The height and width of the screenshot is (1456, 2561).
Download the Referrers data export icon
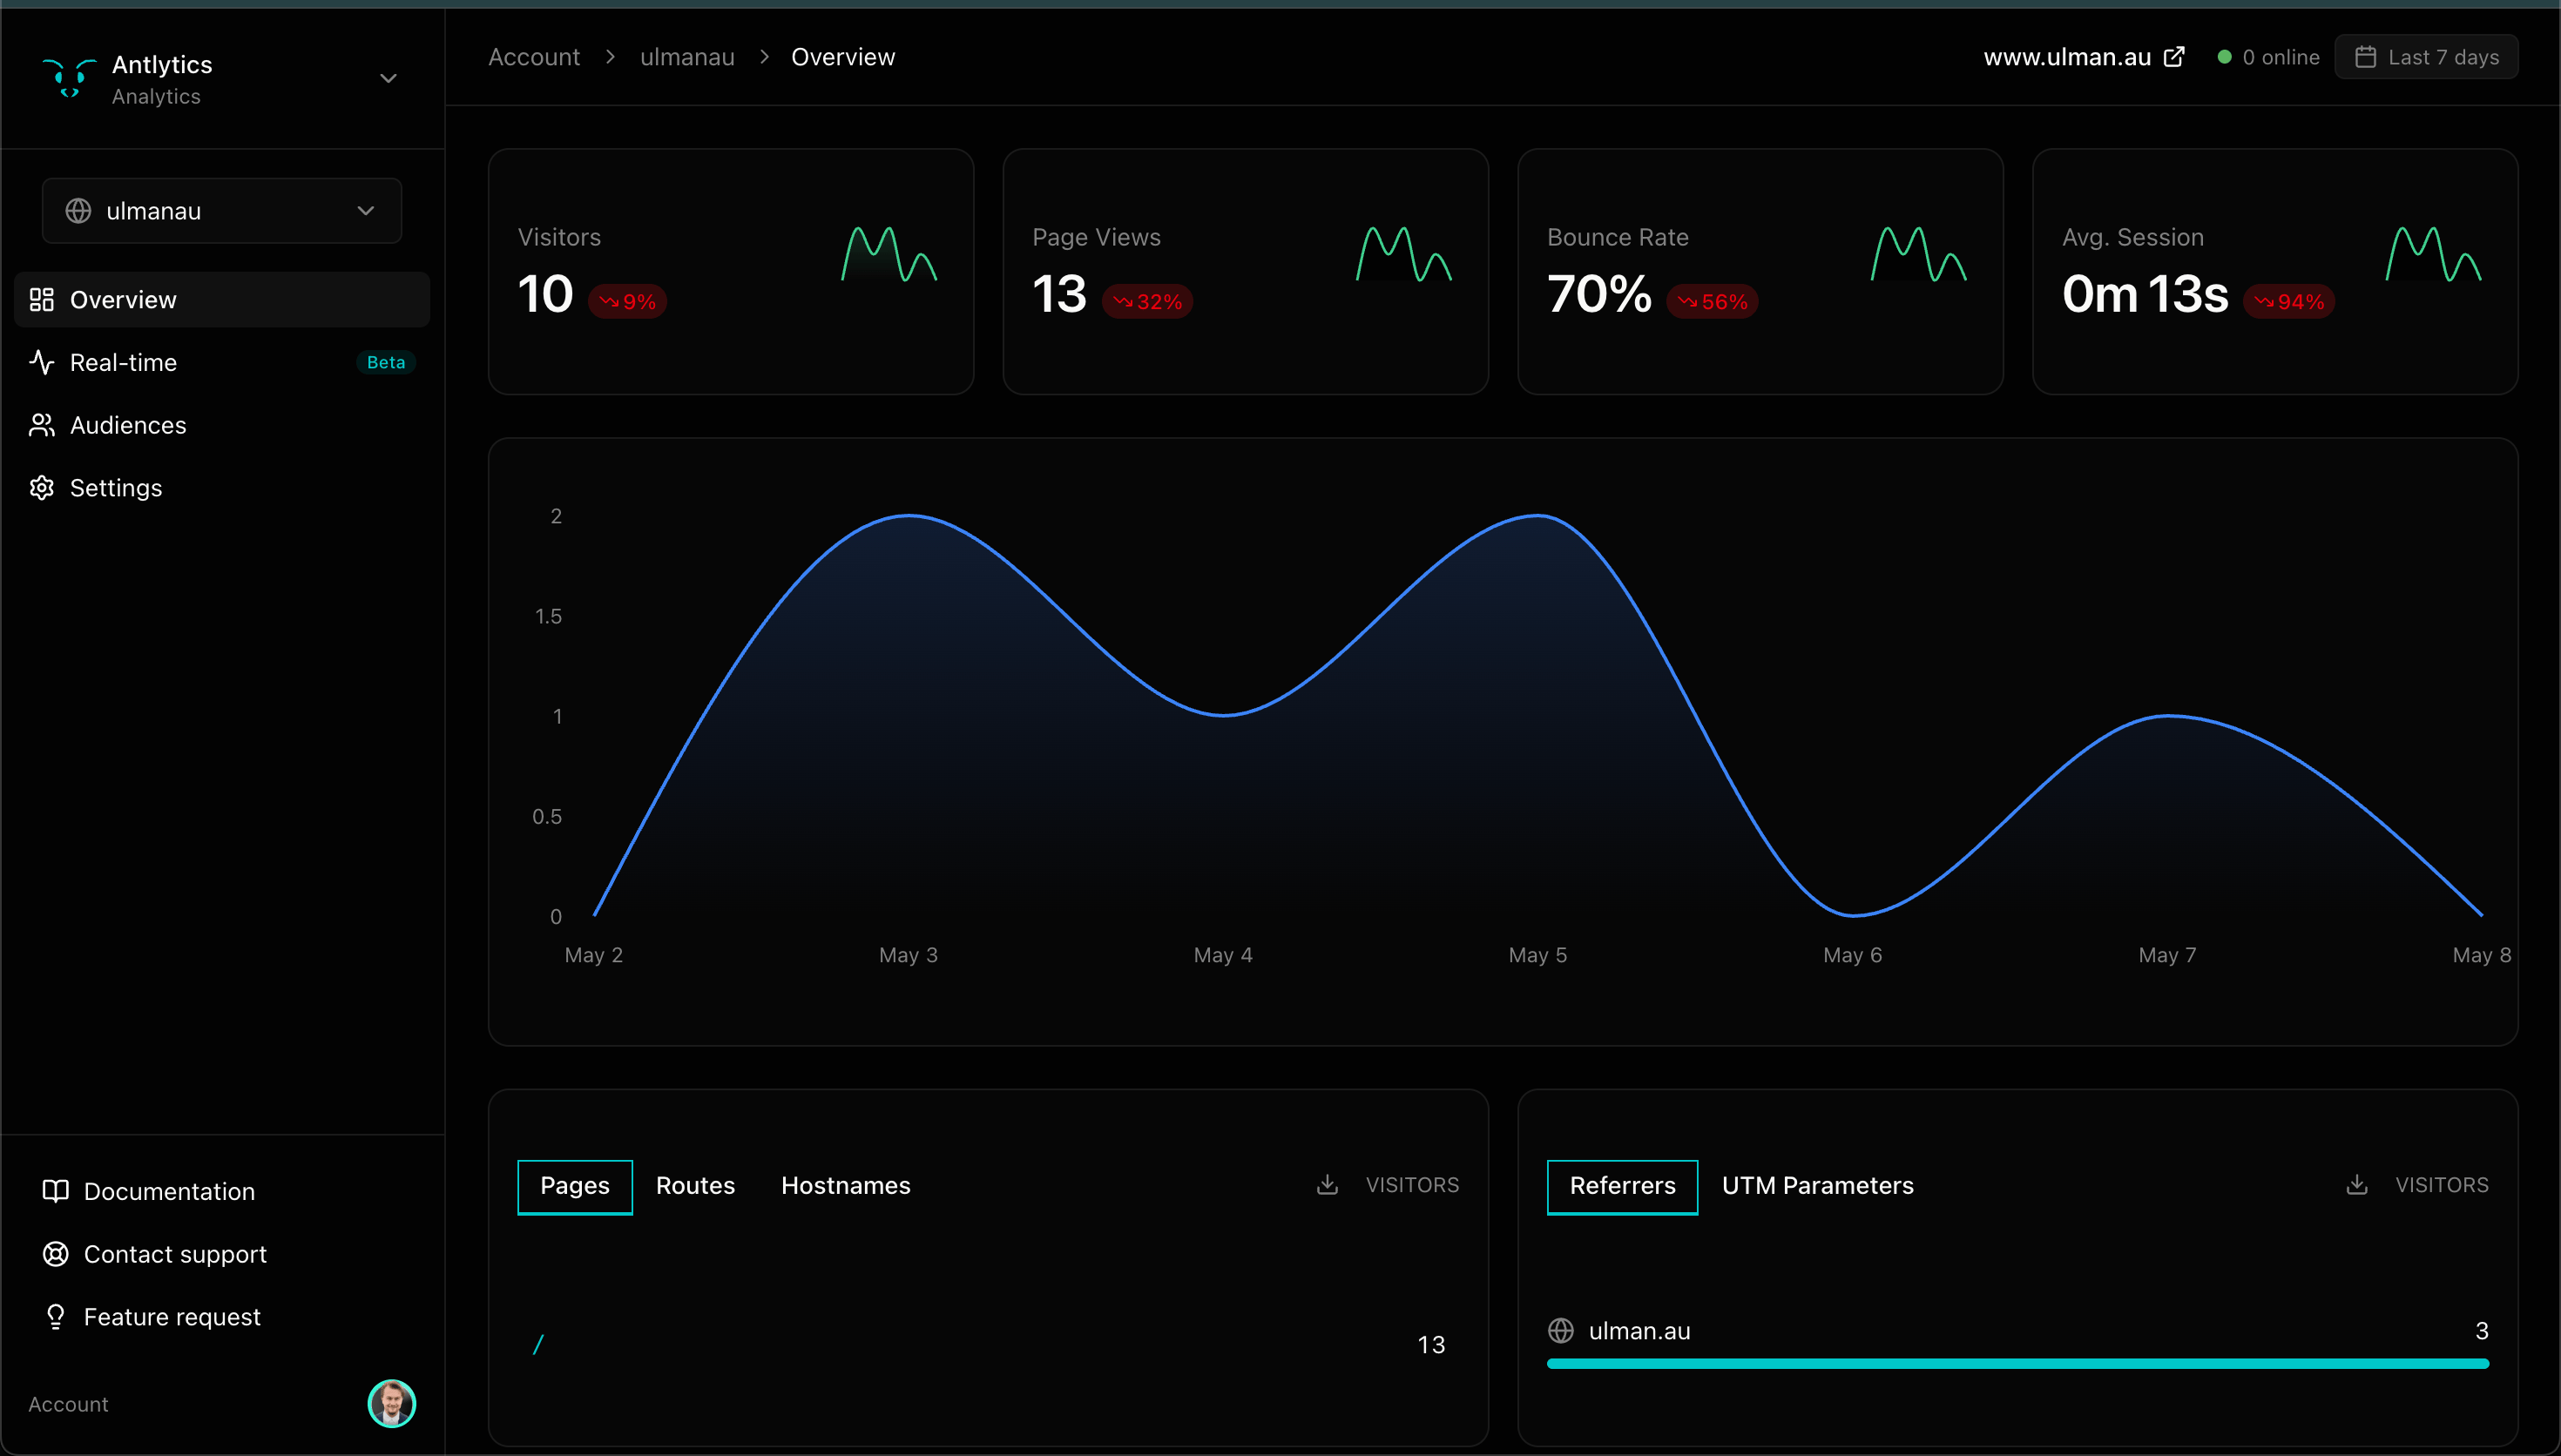(2357, 1185)
